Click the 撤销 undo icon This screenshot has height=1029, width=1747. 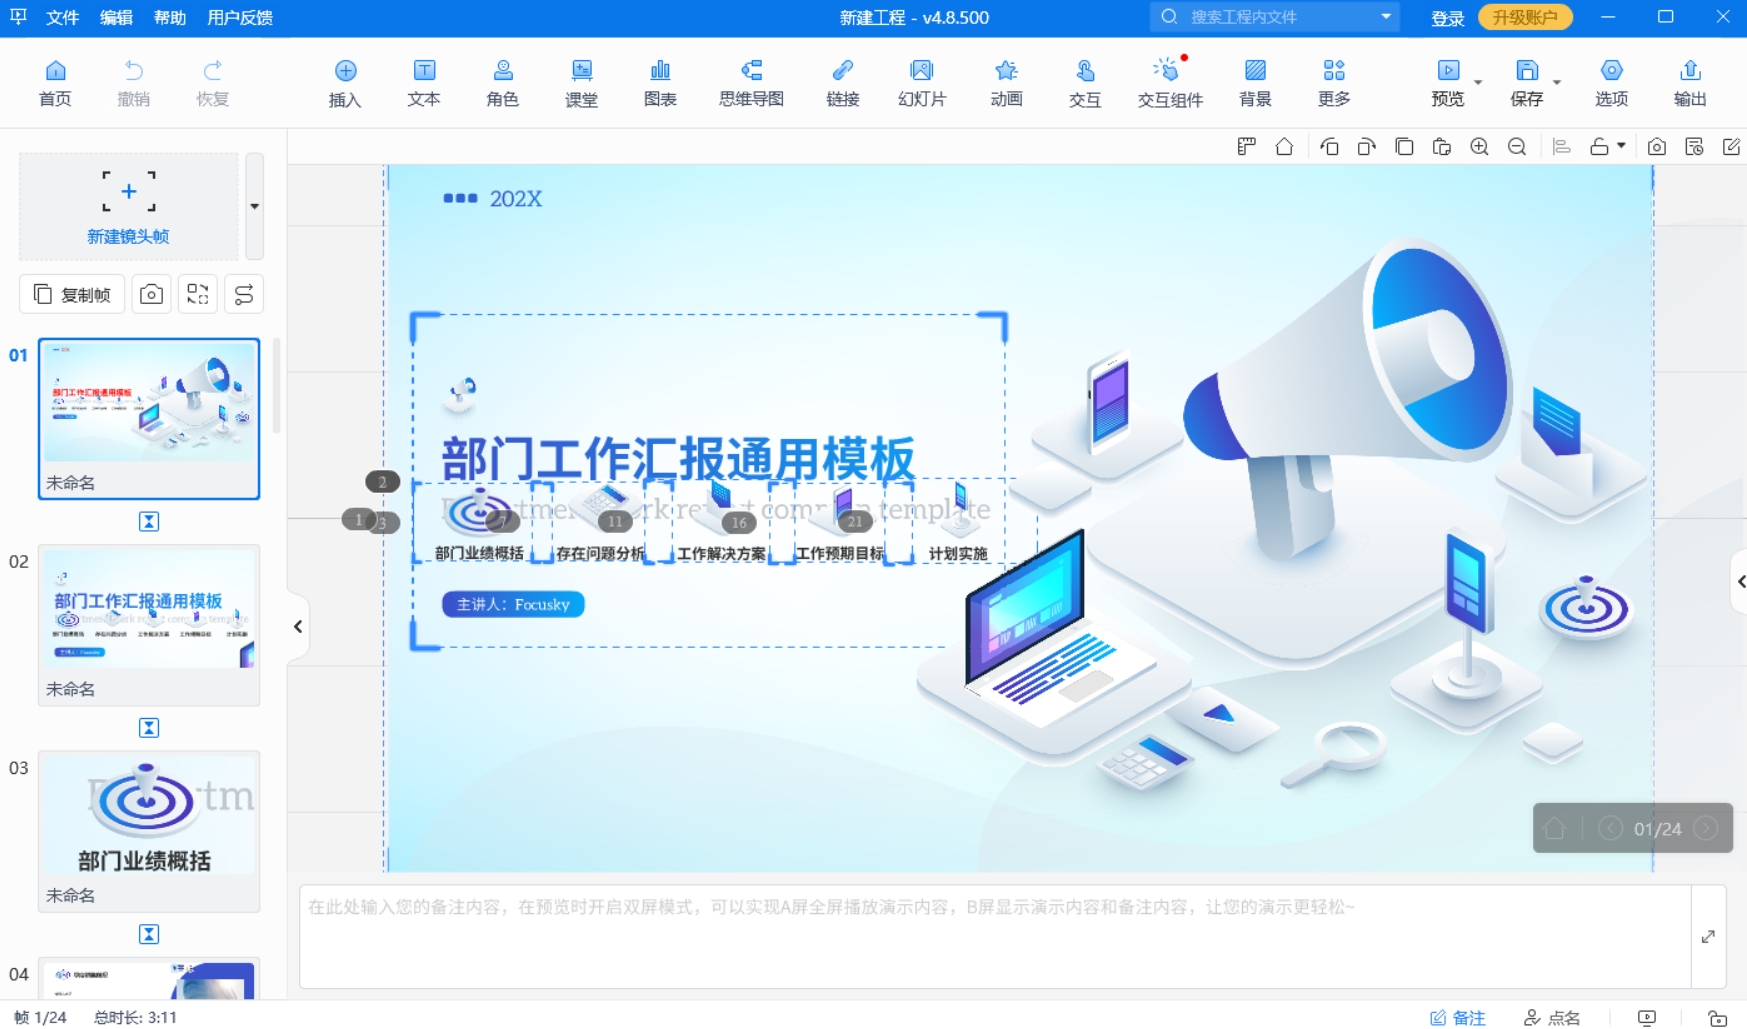point(133,82)
